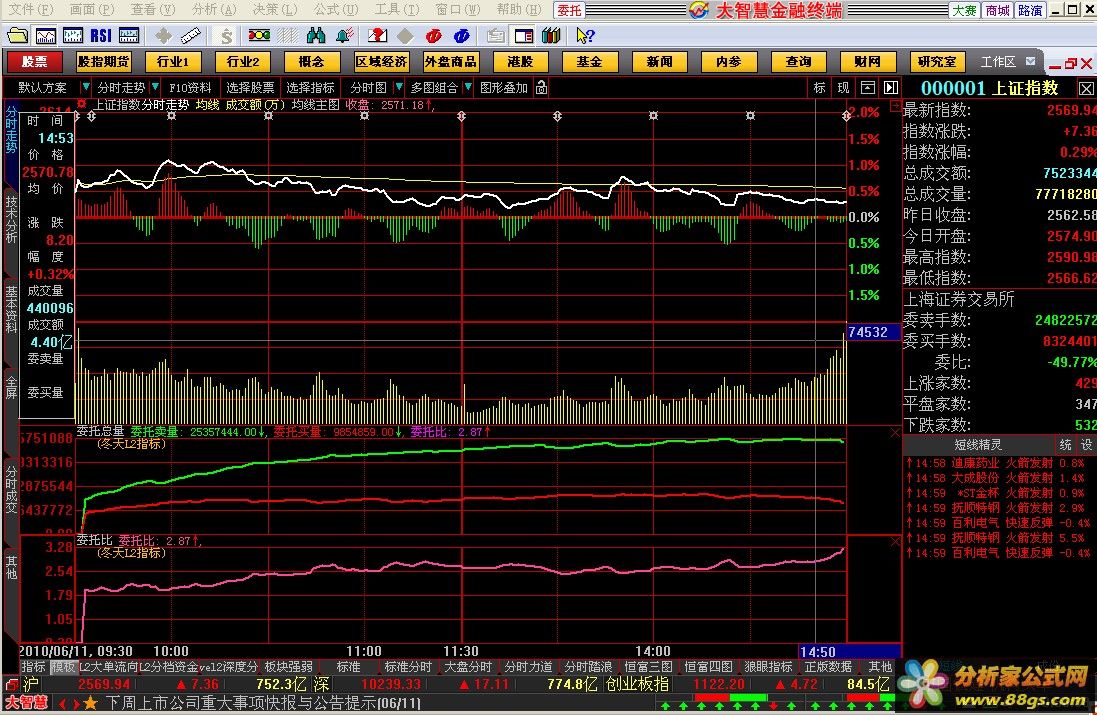This screenshot has width=1097, height=715.
Task: Select the 大盘分时 bottom indicator tab
Action: [468, 667]
